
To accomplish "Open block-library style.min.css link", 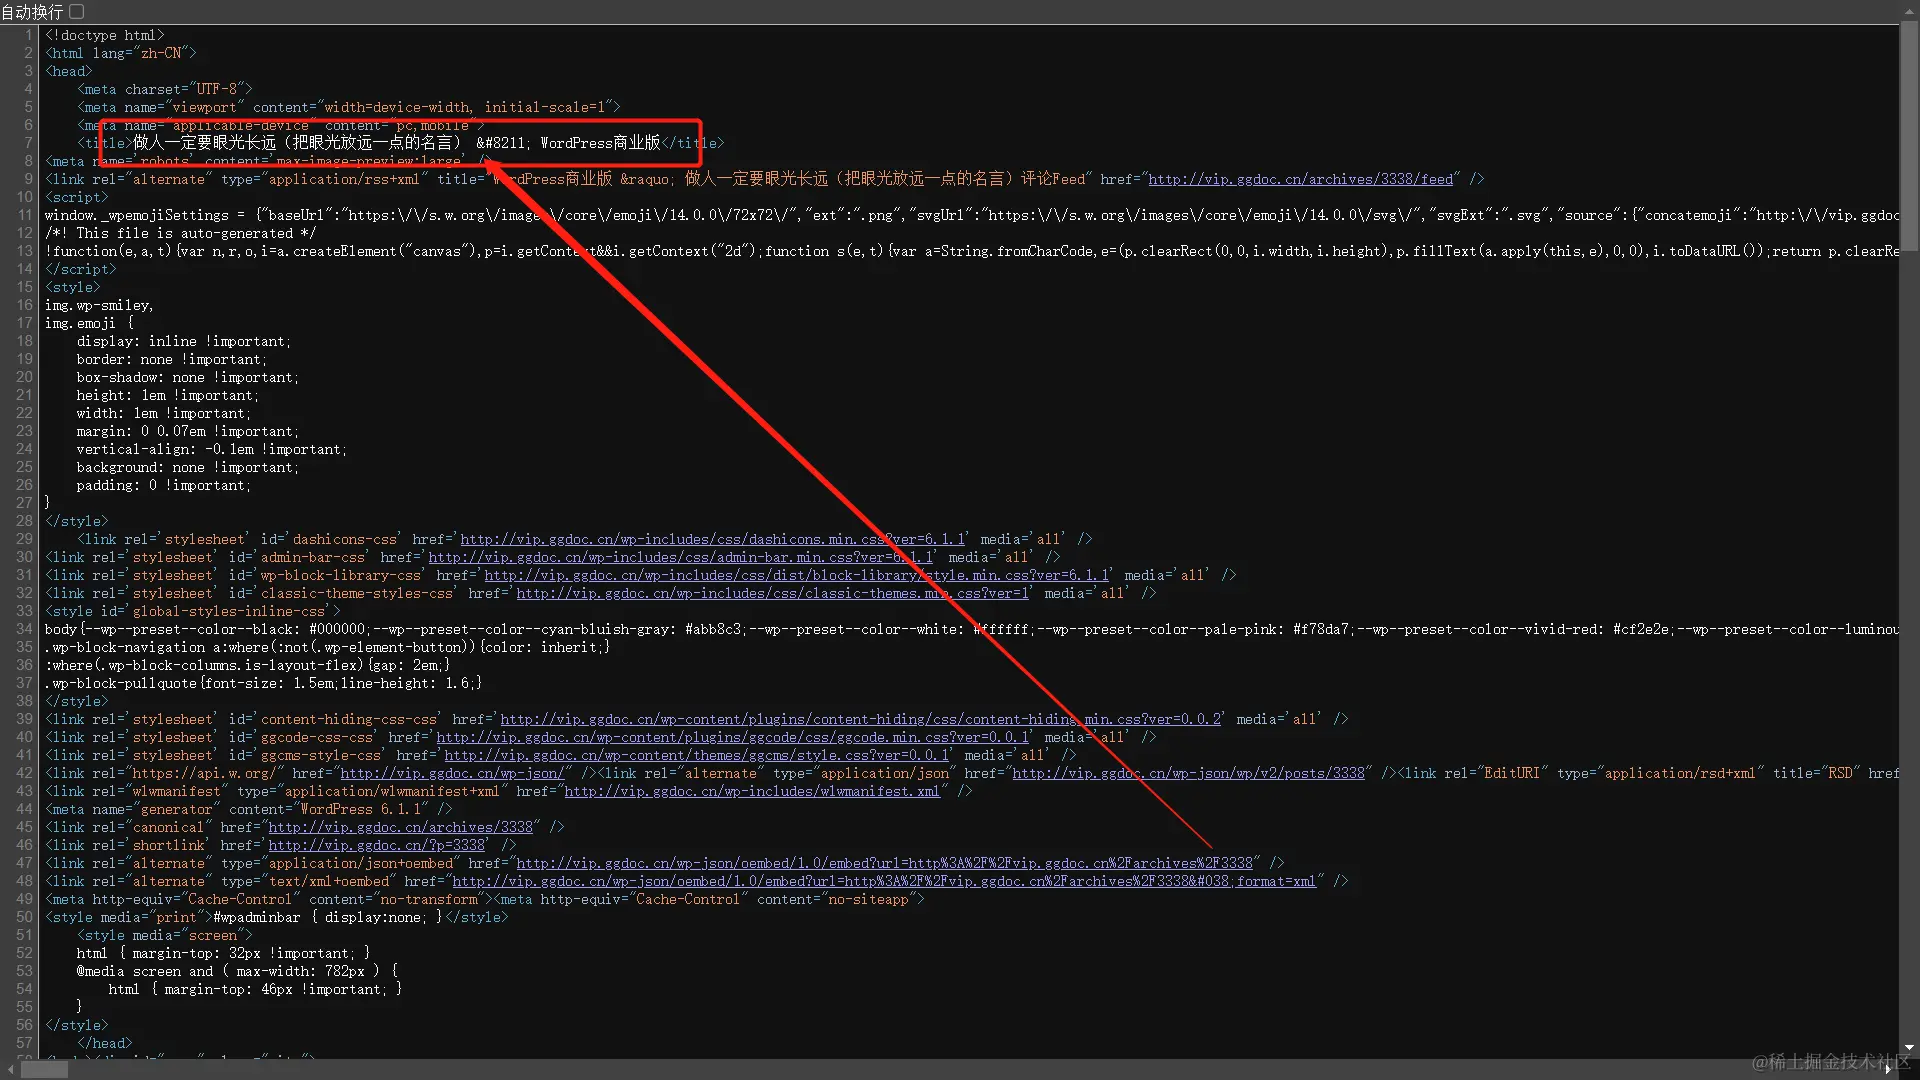I will [796, 575].
